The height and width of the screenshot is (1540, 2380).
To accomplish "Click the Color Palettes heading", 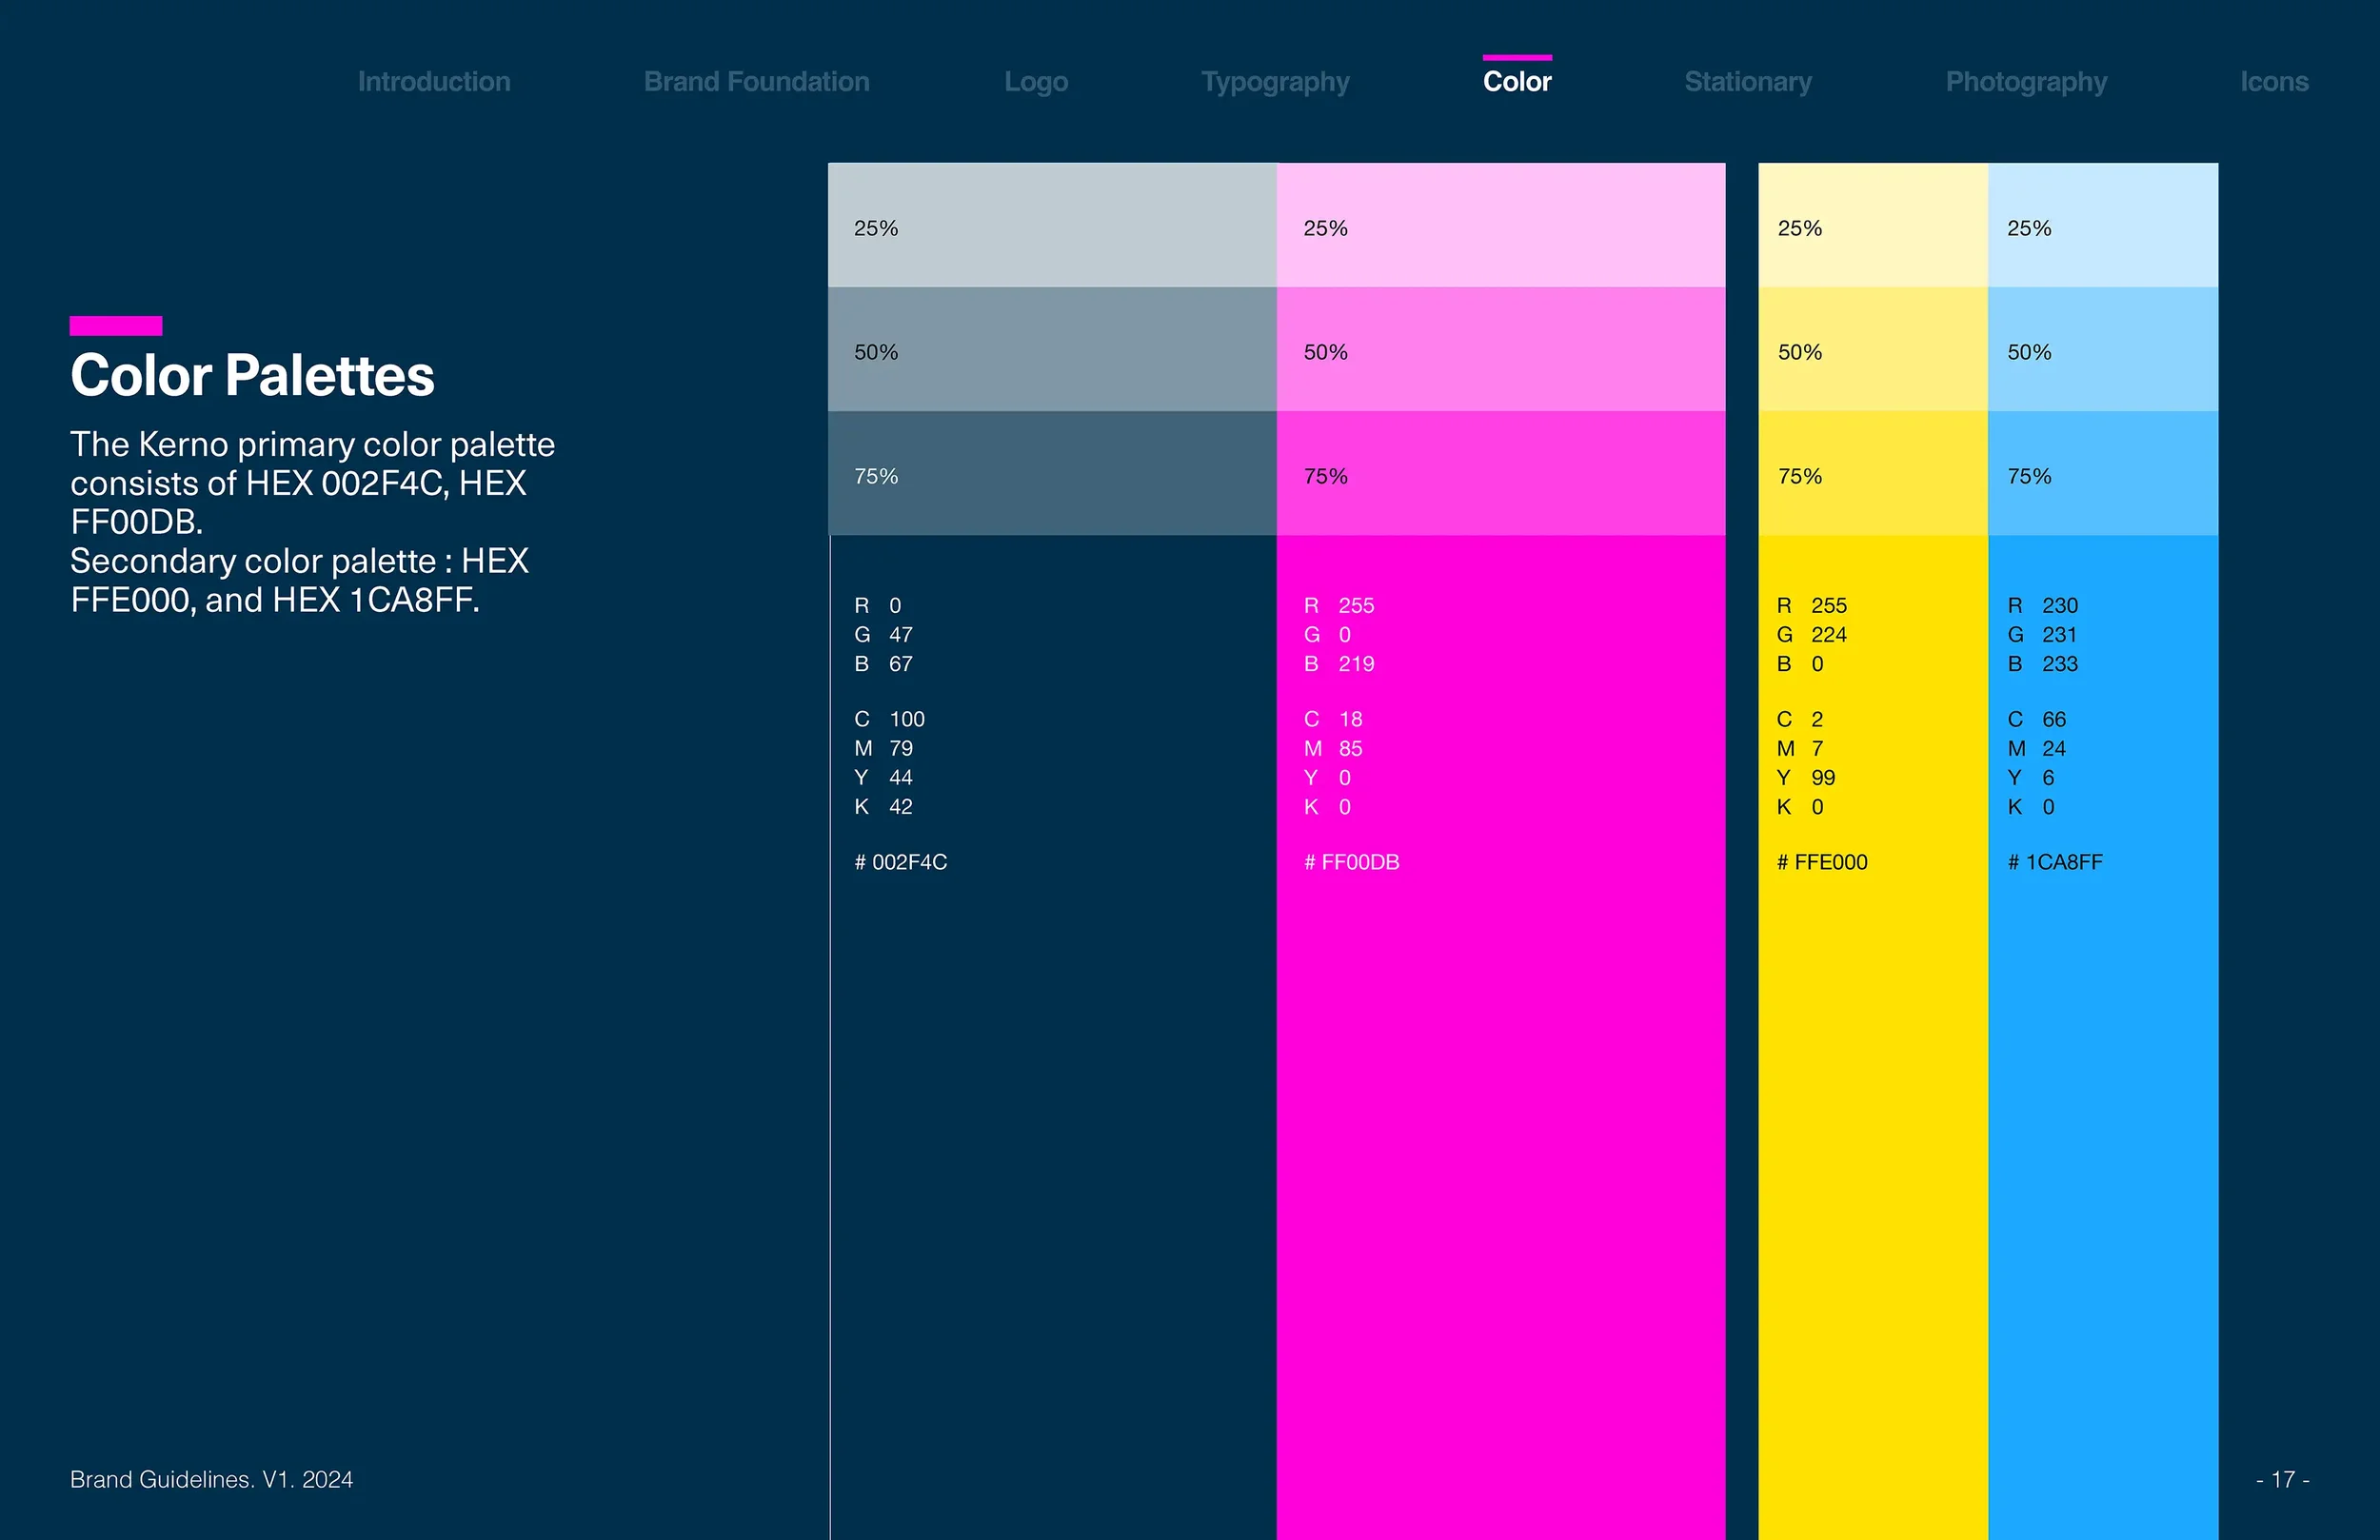I will click(x=252, y=376).
